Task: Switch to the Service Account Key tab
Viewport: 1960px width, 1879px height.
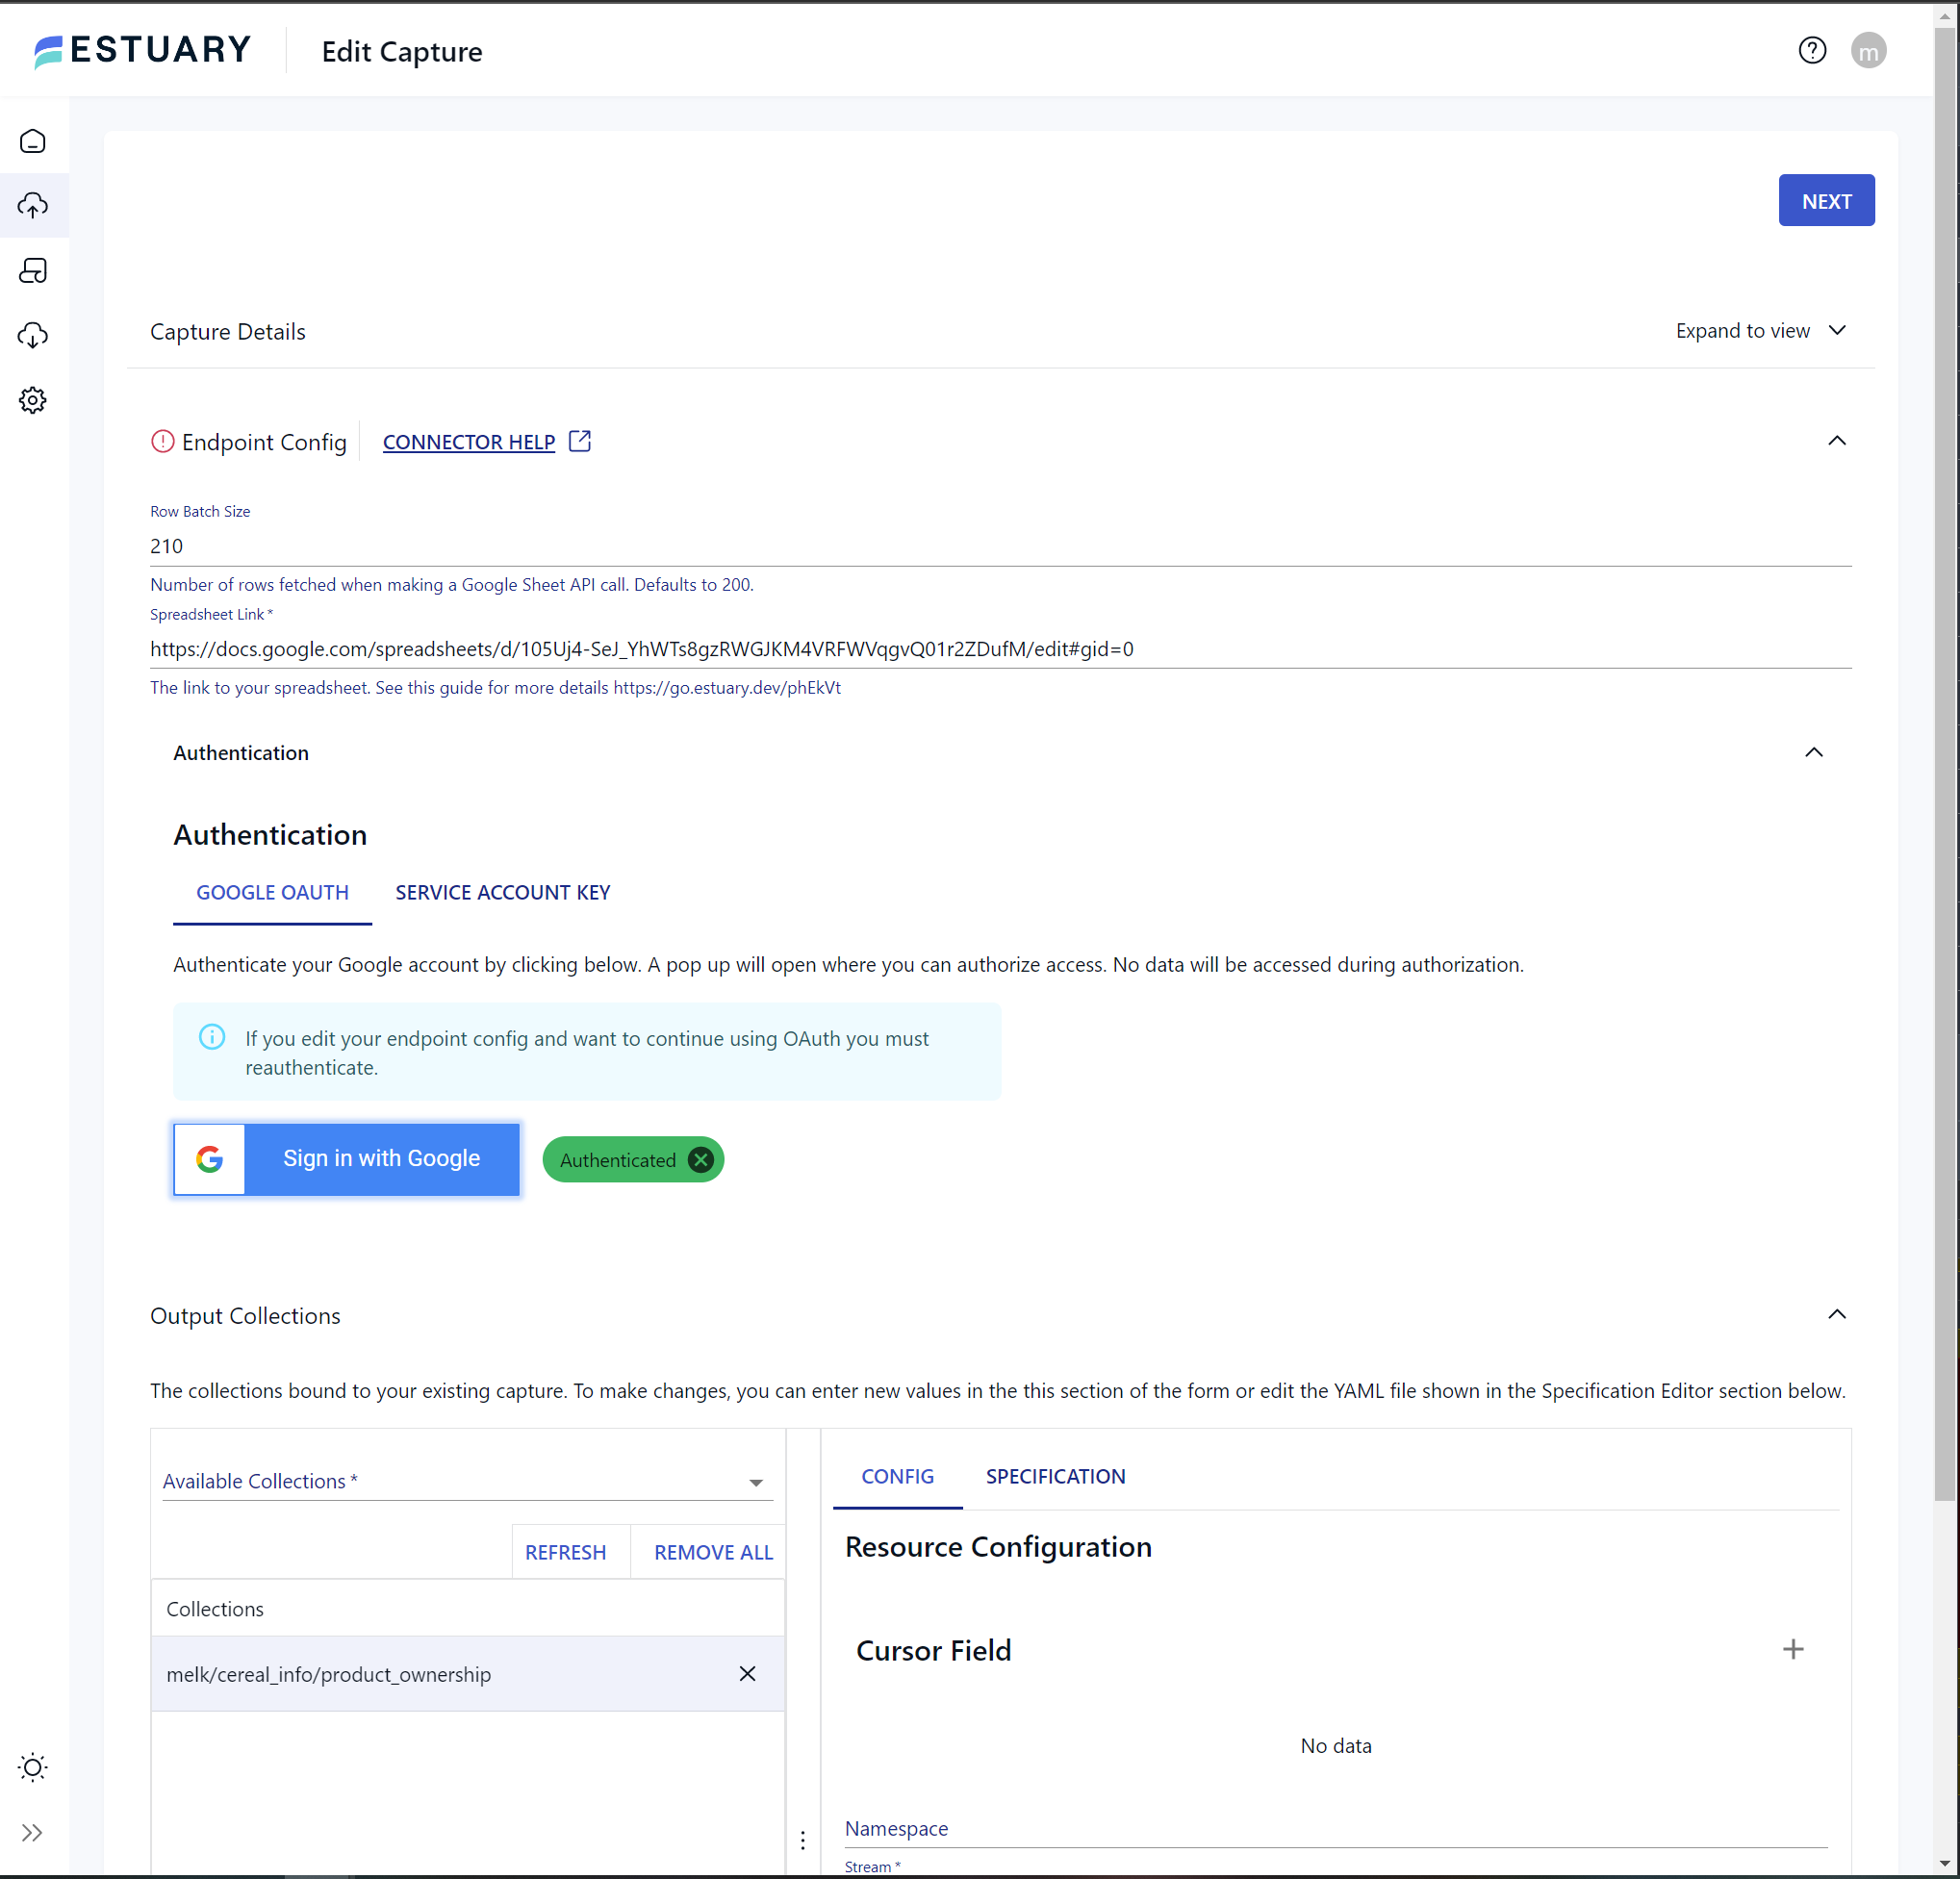Action: pos(503,892)
